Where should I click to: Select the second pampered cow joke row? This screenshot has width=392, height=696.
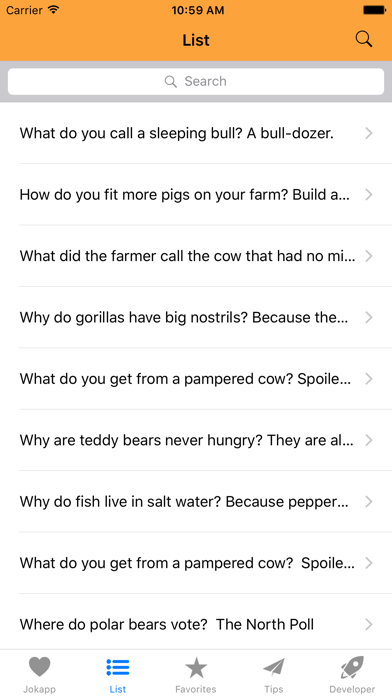(x=196, y=563)
